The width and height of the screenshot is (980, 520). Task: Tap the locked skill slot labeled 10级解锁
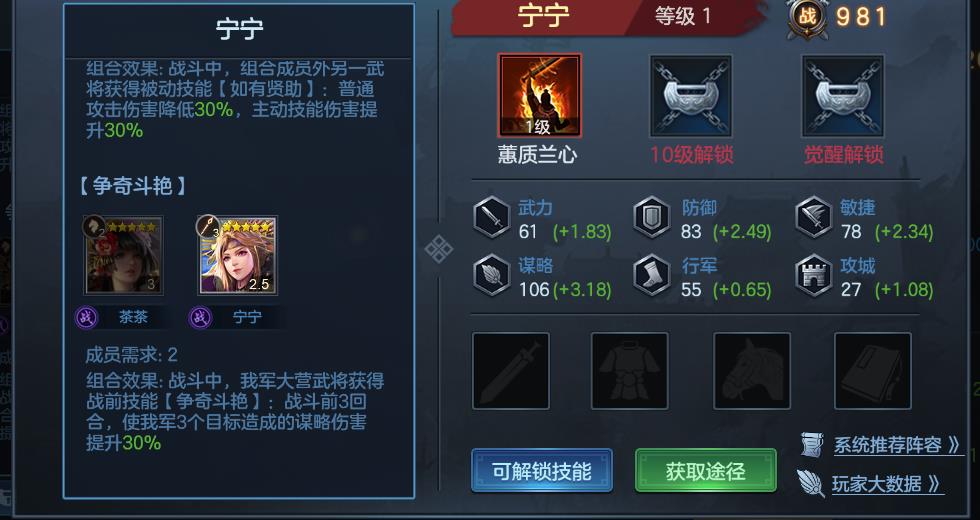(691, 96)
